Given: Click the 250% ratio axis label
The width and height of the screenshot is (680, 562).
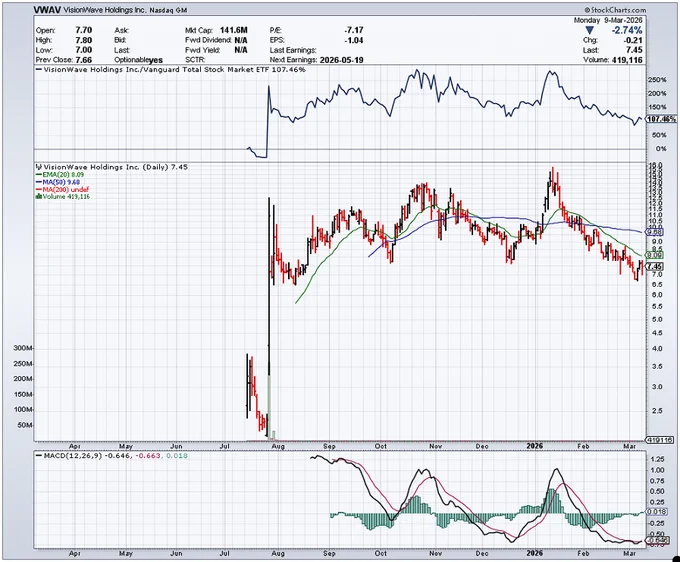Looking at the screenshot, I should click(657, 80).
